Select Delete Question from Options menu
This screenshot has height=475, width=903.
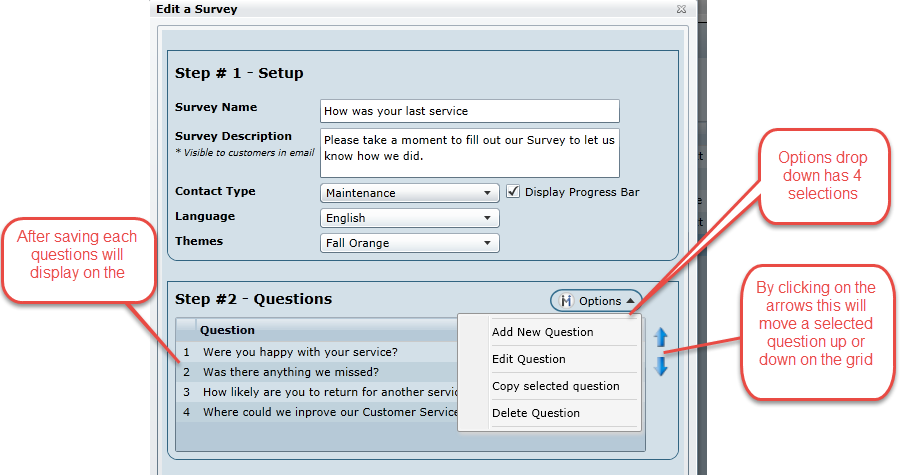pos(535,413)
